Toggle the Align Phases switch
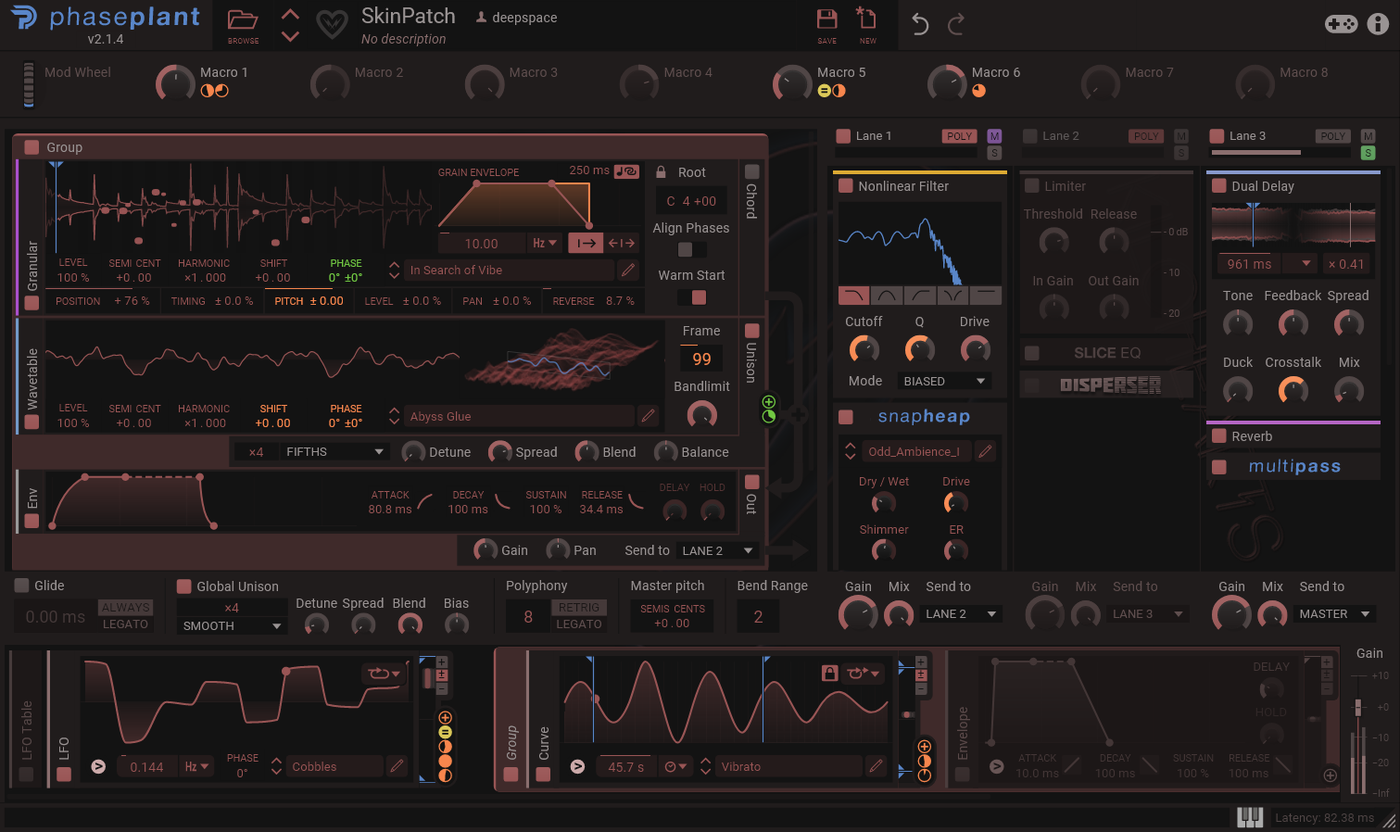The width and height of the screenshot is (1400, 832). coord(692,249)
